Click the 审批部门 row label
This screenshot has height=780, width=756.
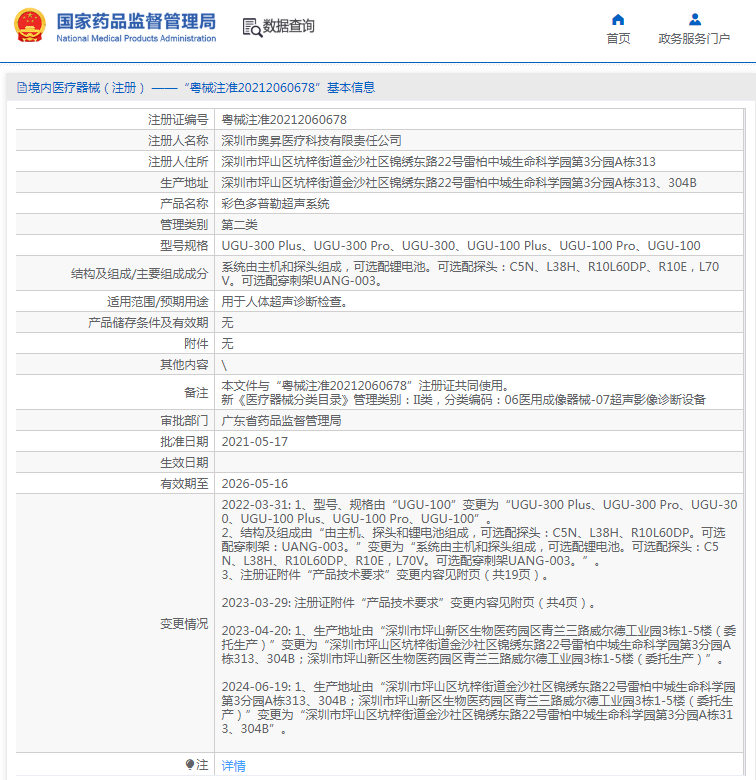pyautogui.click(x=184, y=420)
